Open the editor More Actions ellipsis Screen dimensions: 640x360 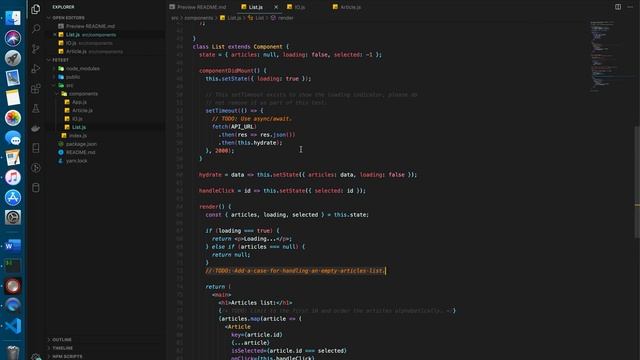click(630, 7)
